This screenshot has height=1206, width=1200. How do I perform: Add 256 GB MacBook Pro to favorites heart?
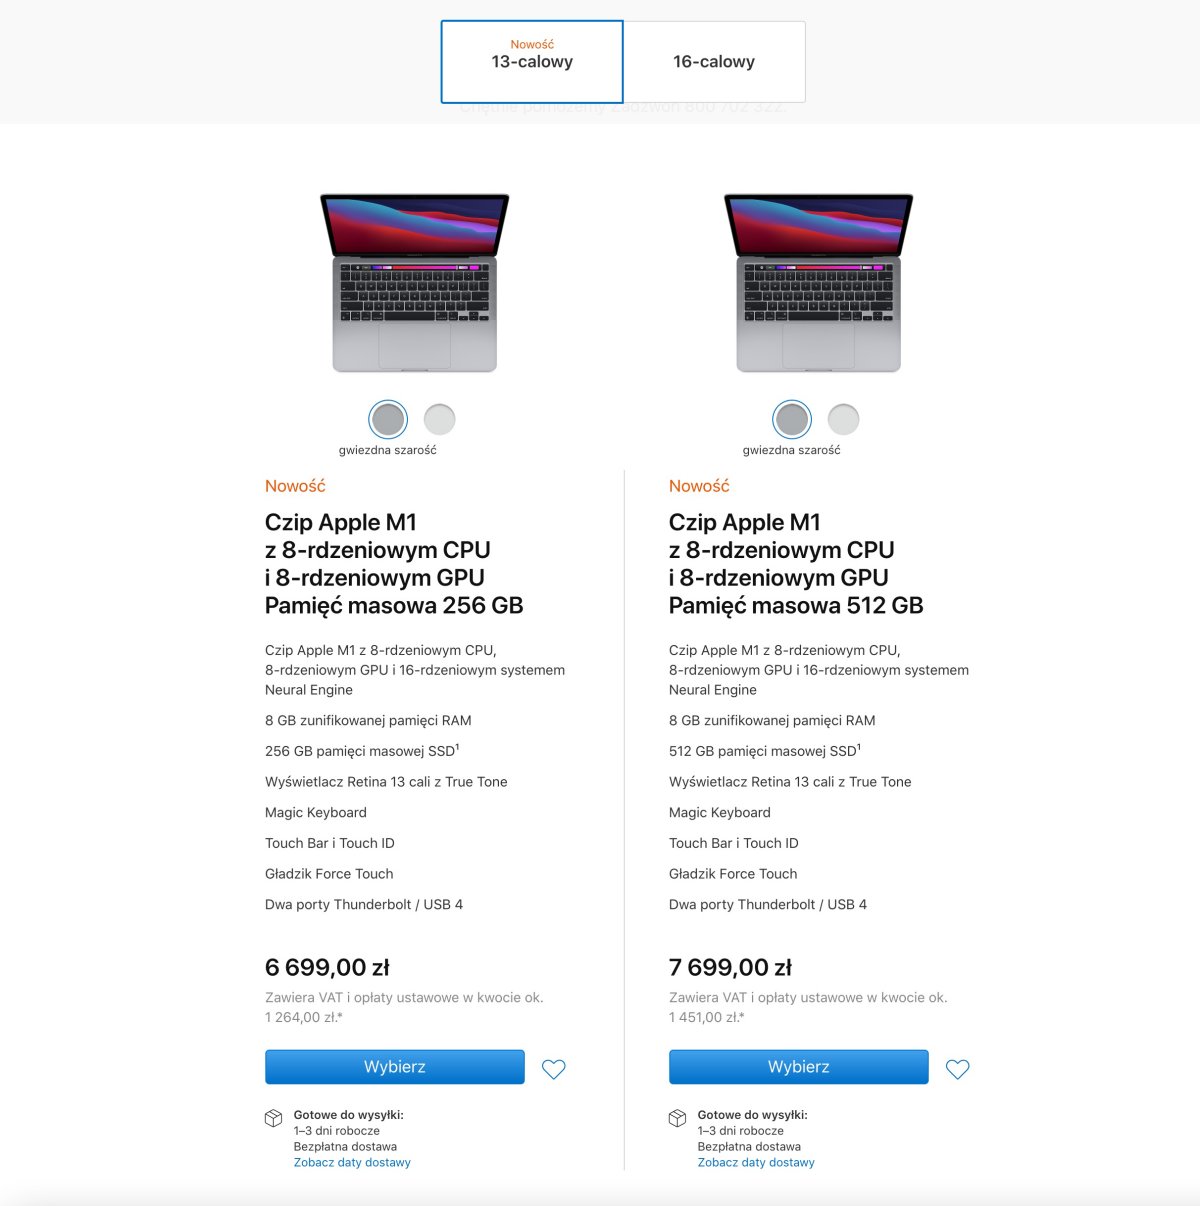[x=553, y=1069]
